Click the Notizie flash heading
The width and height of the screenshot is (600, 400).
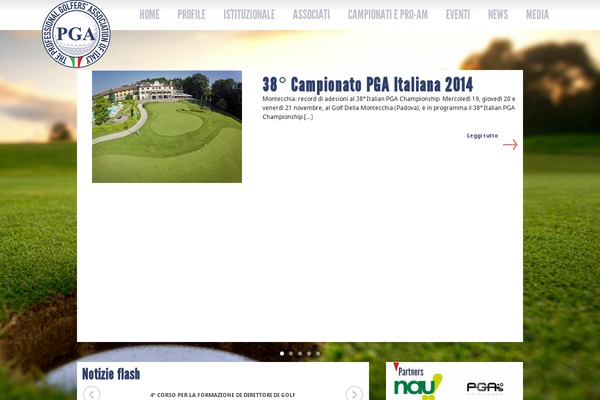point(111,374)
